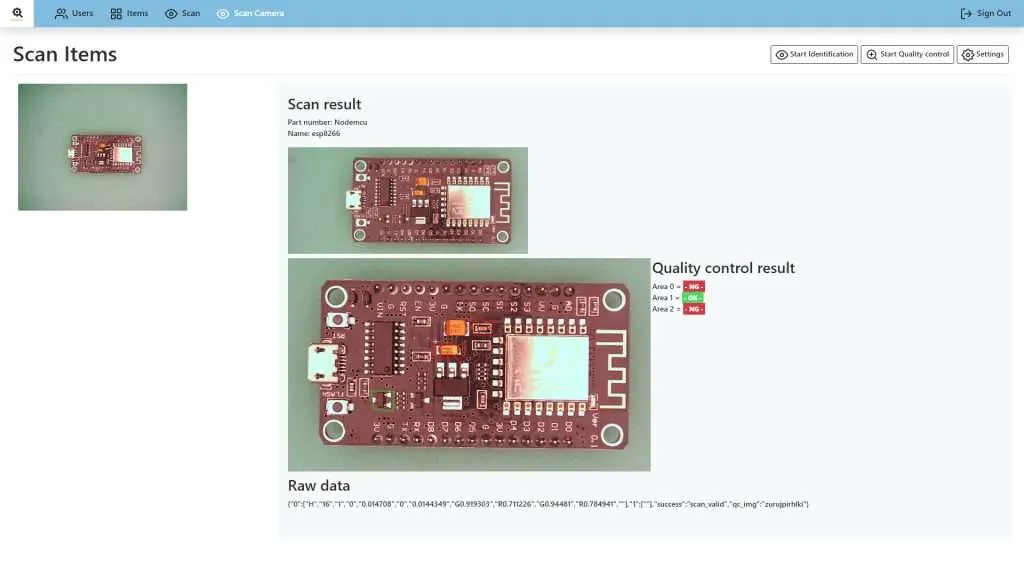The width and height of the screenshot is (1024, 576).
Task: Go to the Scan page
Action: tap(182, 13)
